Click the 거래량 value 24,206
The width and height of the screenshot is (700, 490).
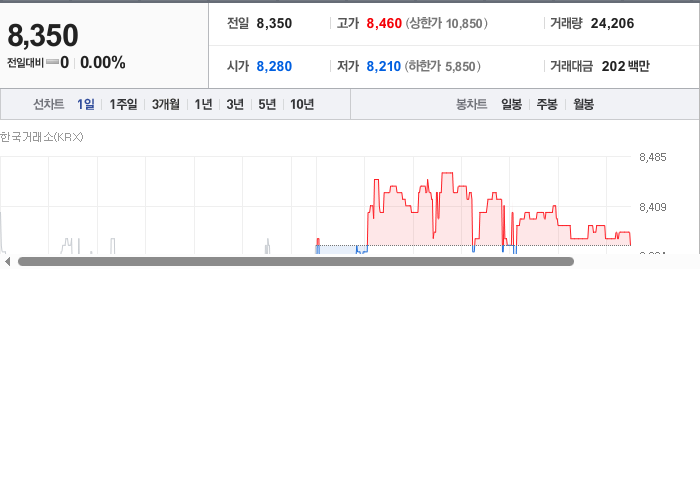612,23
